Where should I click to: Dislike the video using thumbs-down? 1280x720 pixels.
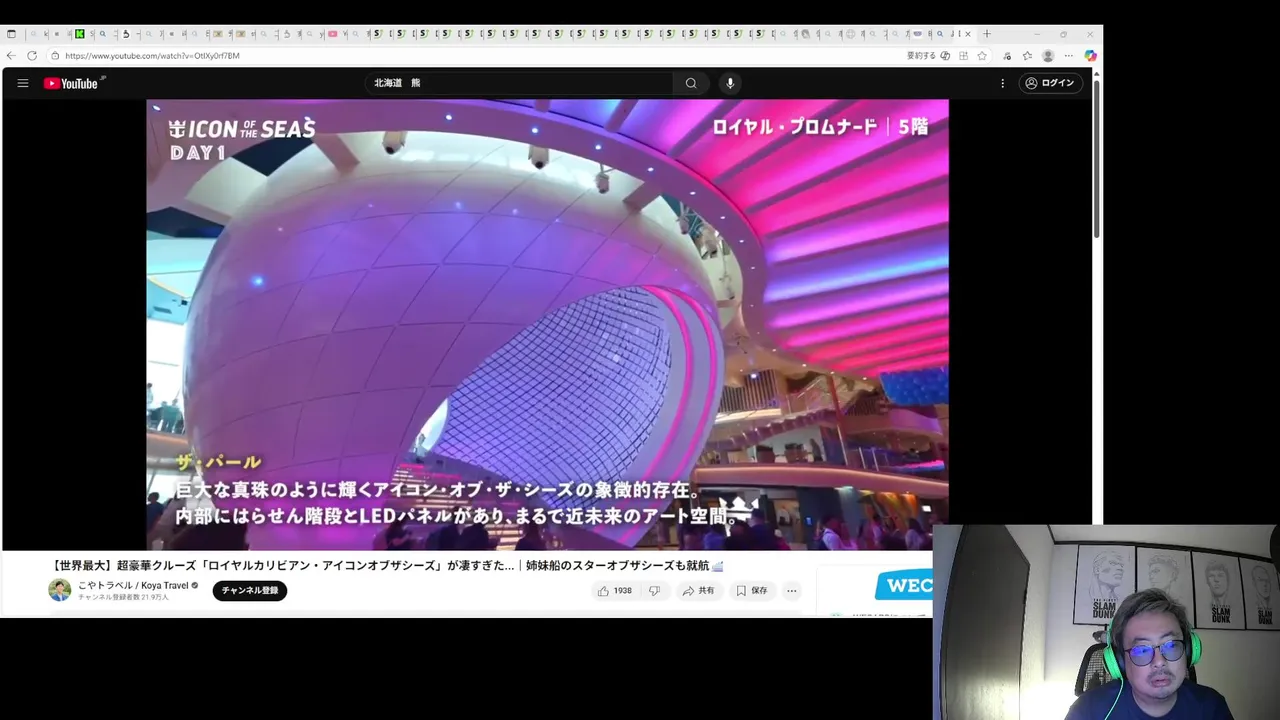coord(654,591)
